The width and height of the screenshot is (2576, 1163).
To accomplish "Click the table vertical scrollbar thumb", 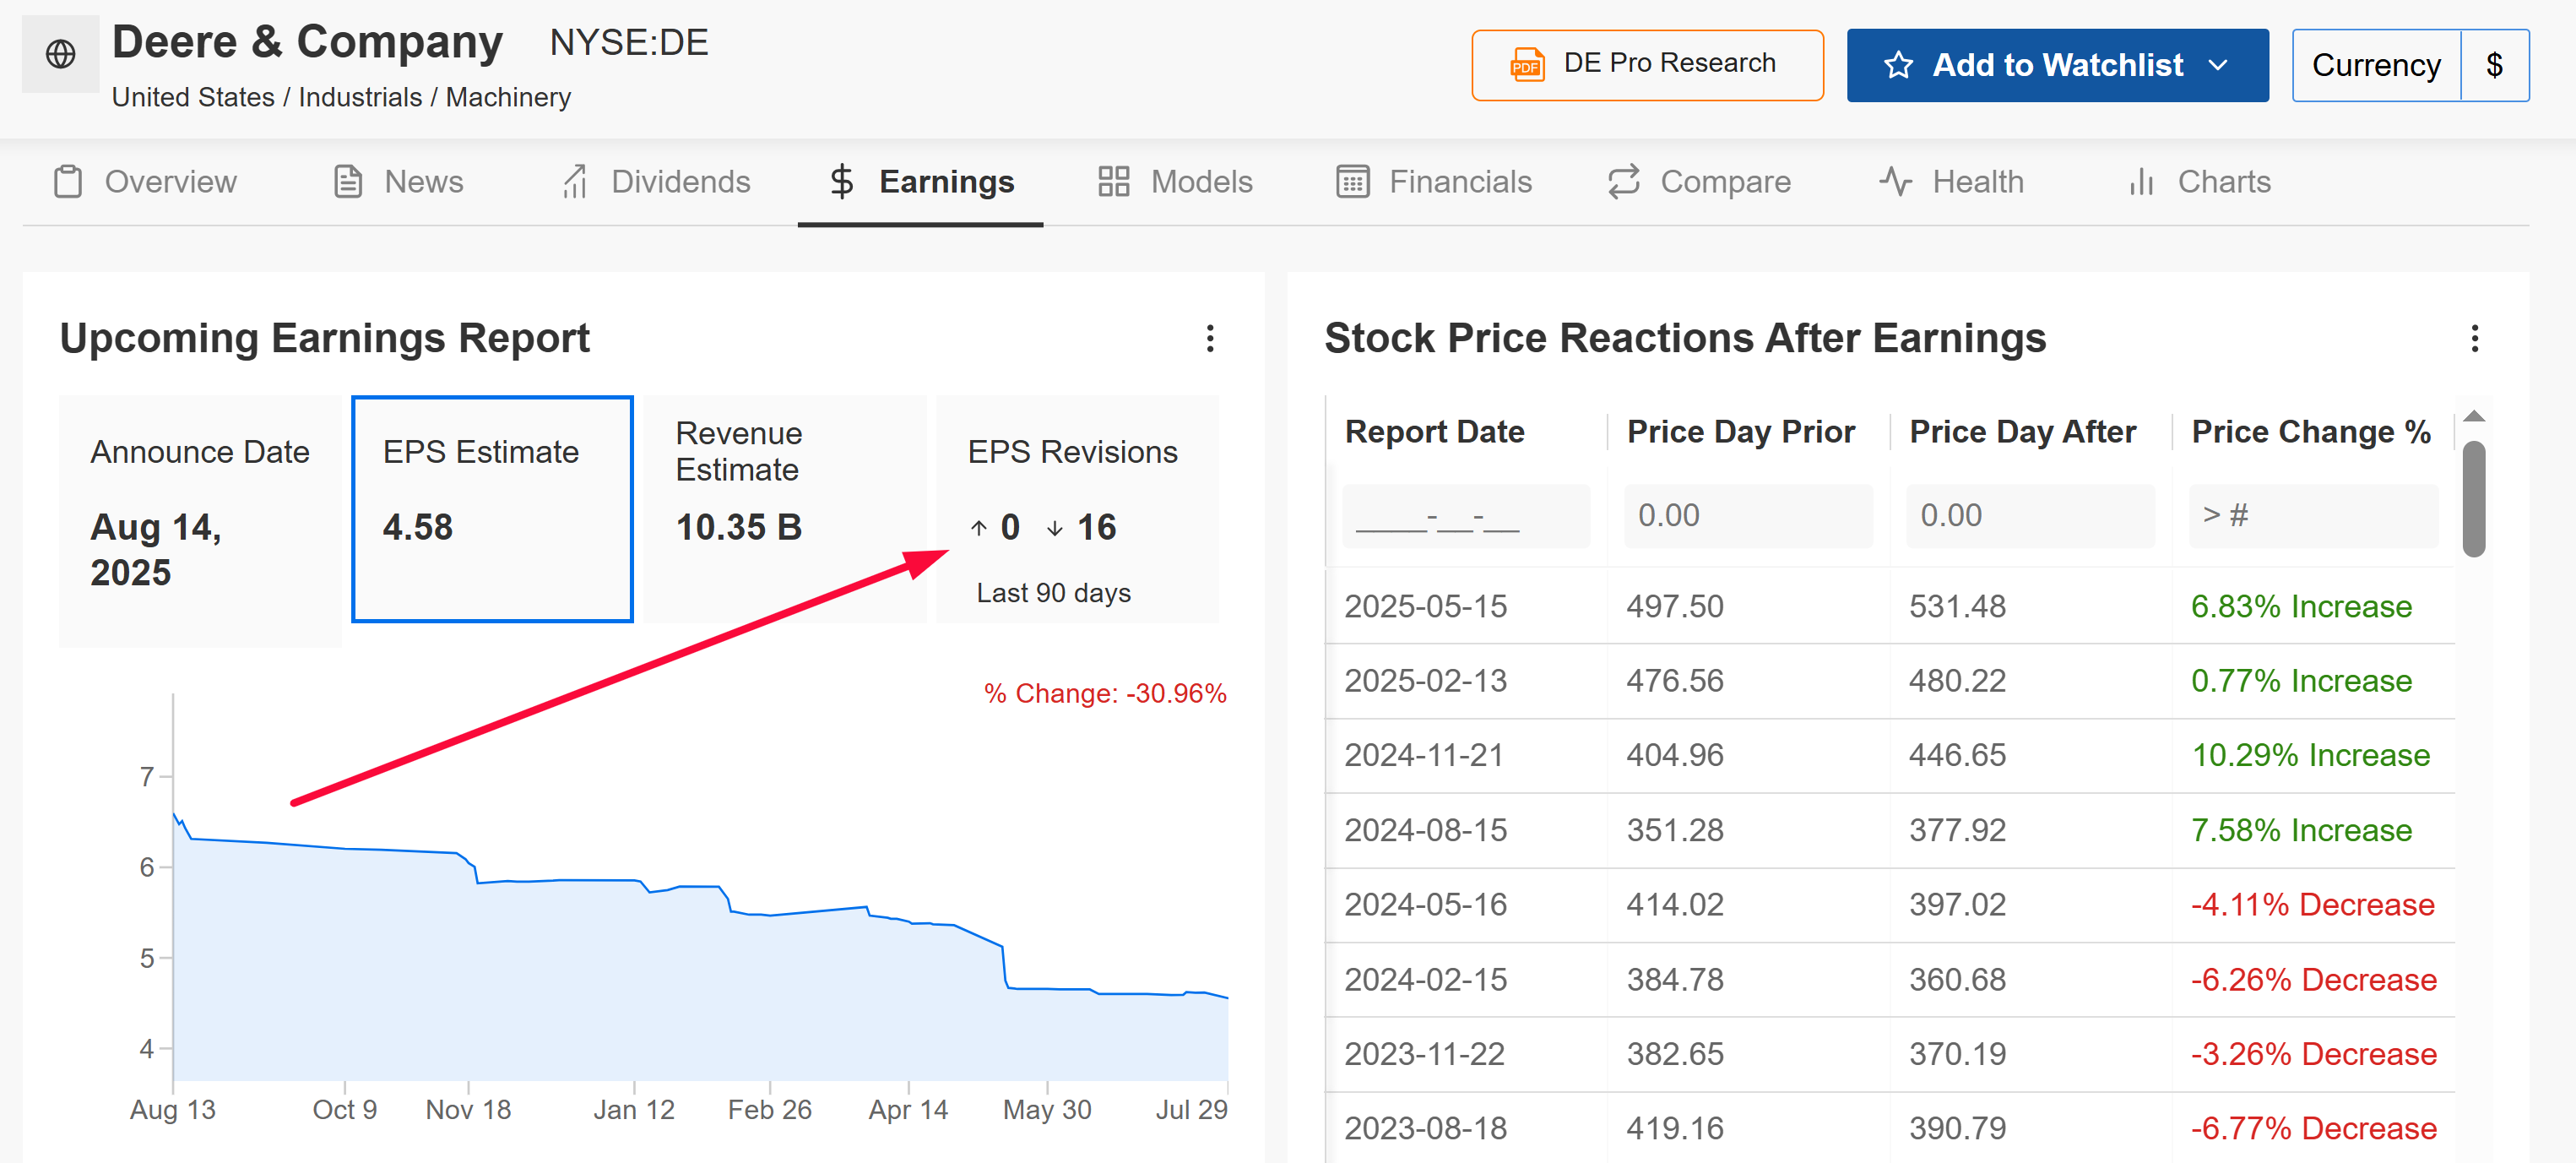I will pos(2474,498).
